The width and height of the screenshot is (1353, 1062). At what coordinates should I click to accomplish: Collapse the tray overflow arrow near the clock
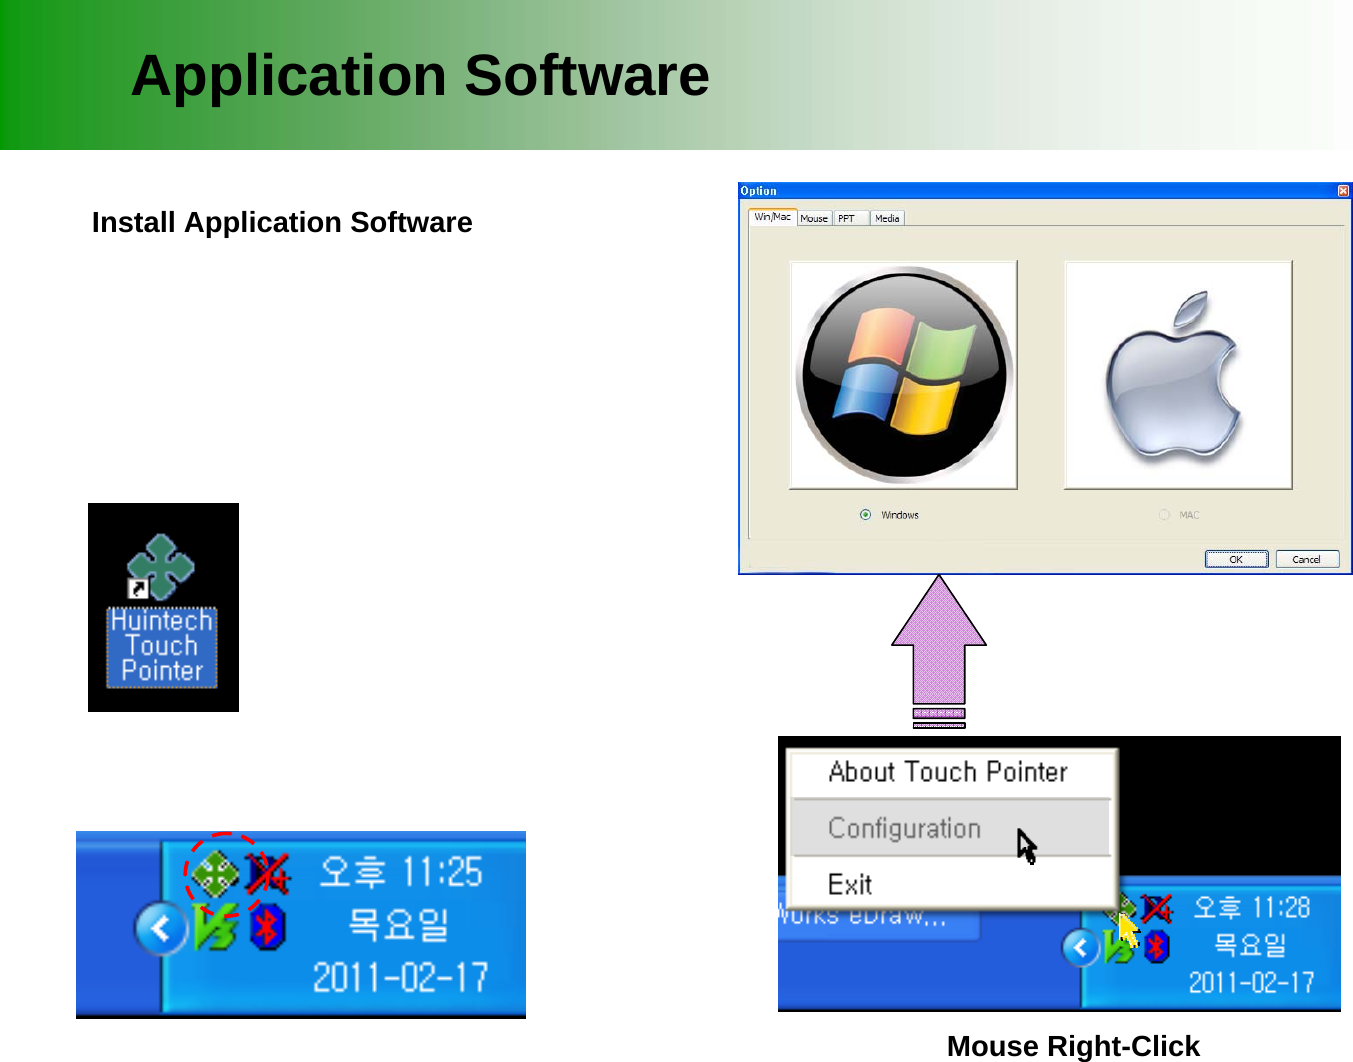tap(1080, 948)
